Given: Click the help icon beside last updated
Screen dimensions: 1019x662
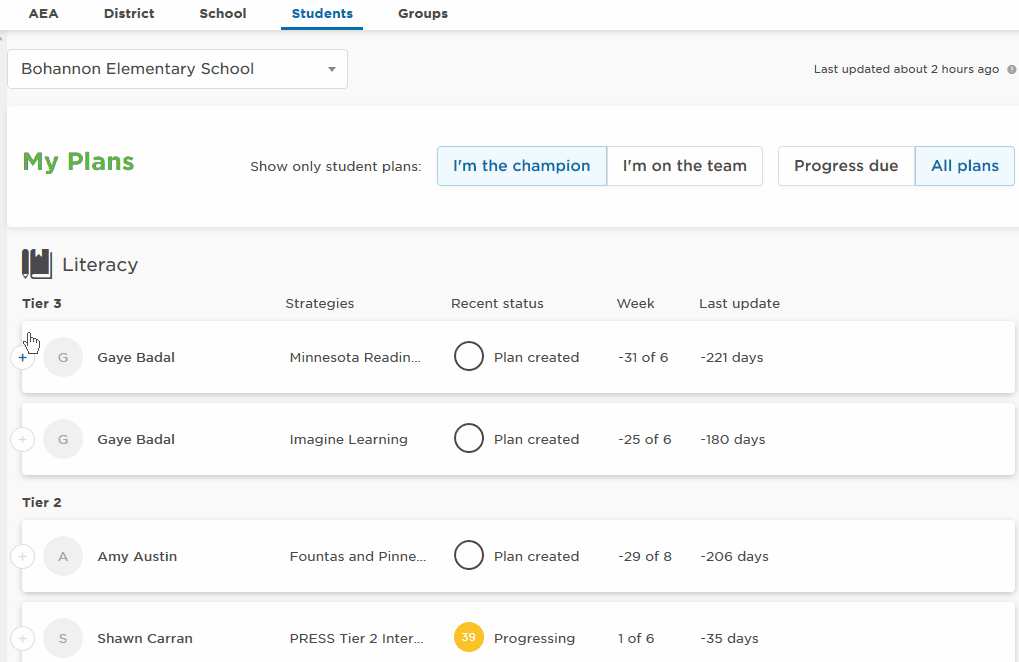Looking at the screenshot, I should point(1011,70).
